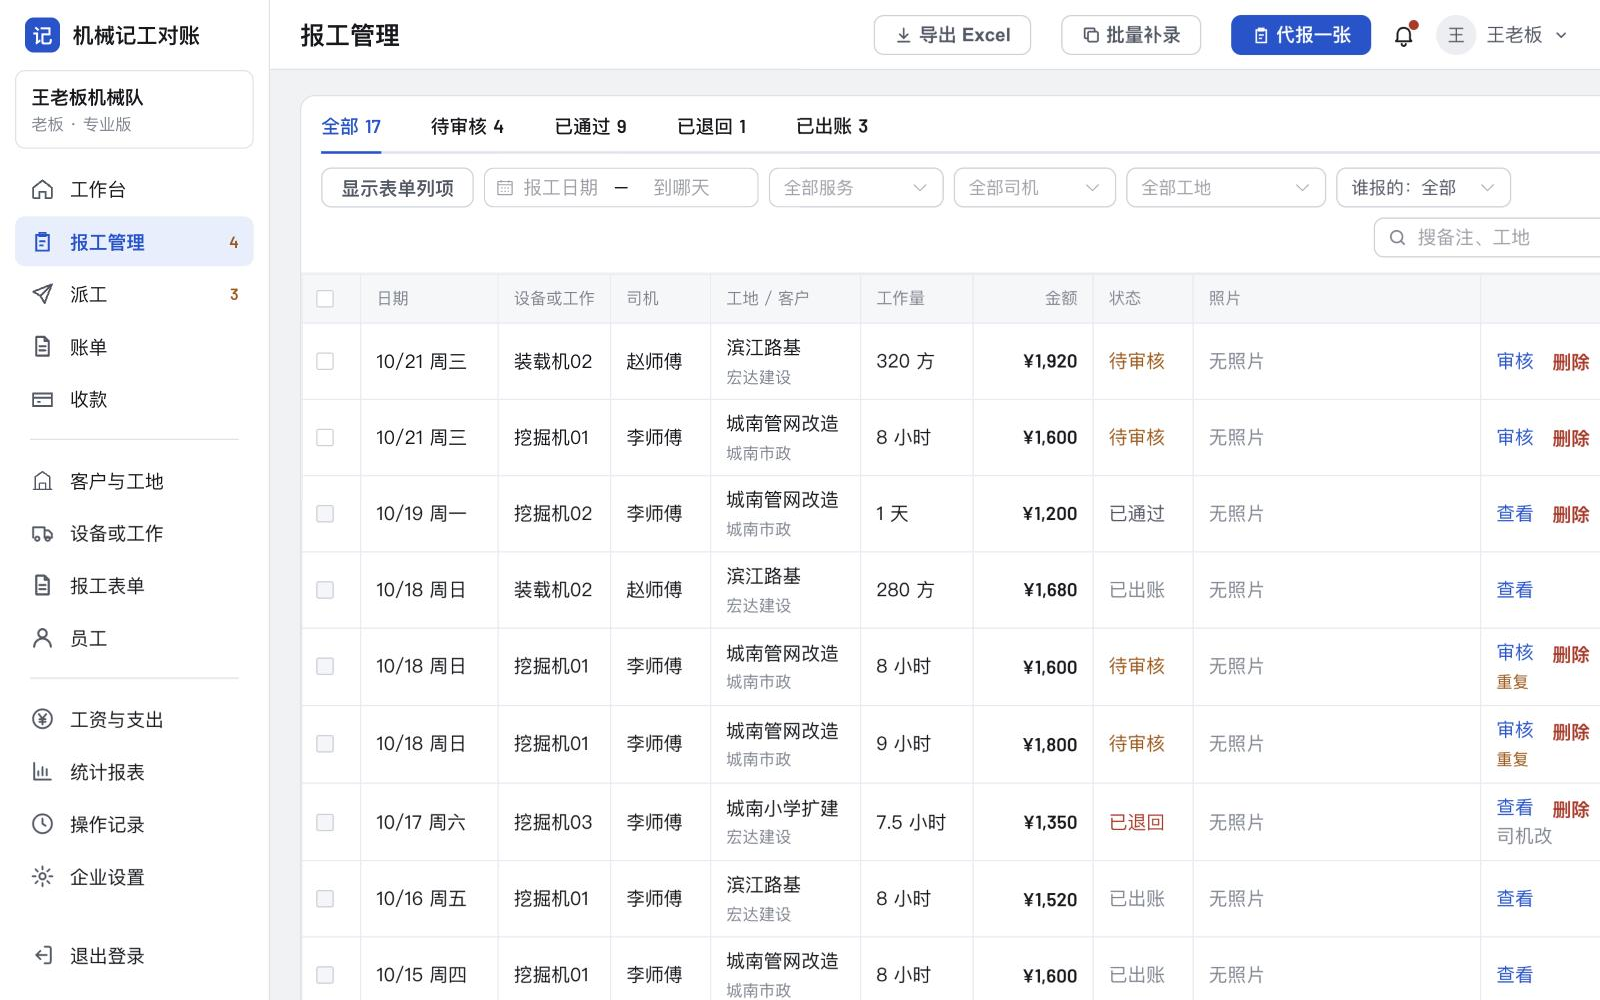Open the notification bell icon
Screen dimensions: 1600x1000
click(1404, 35)
